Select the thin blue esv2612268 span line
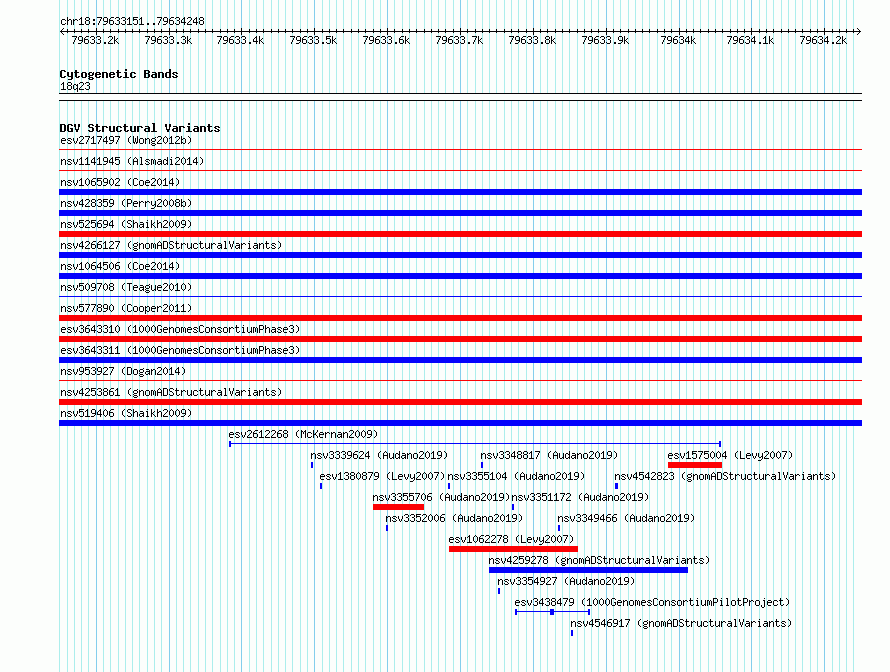 [475, 444]
